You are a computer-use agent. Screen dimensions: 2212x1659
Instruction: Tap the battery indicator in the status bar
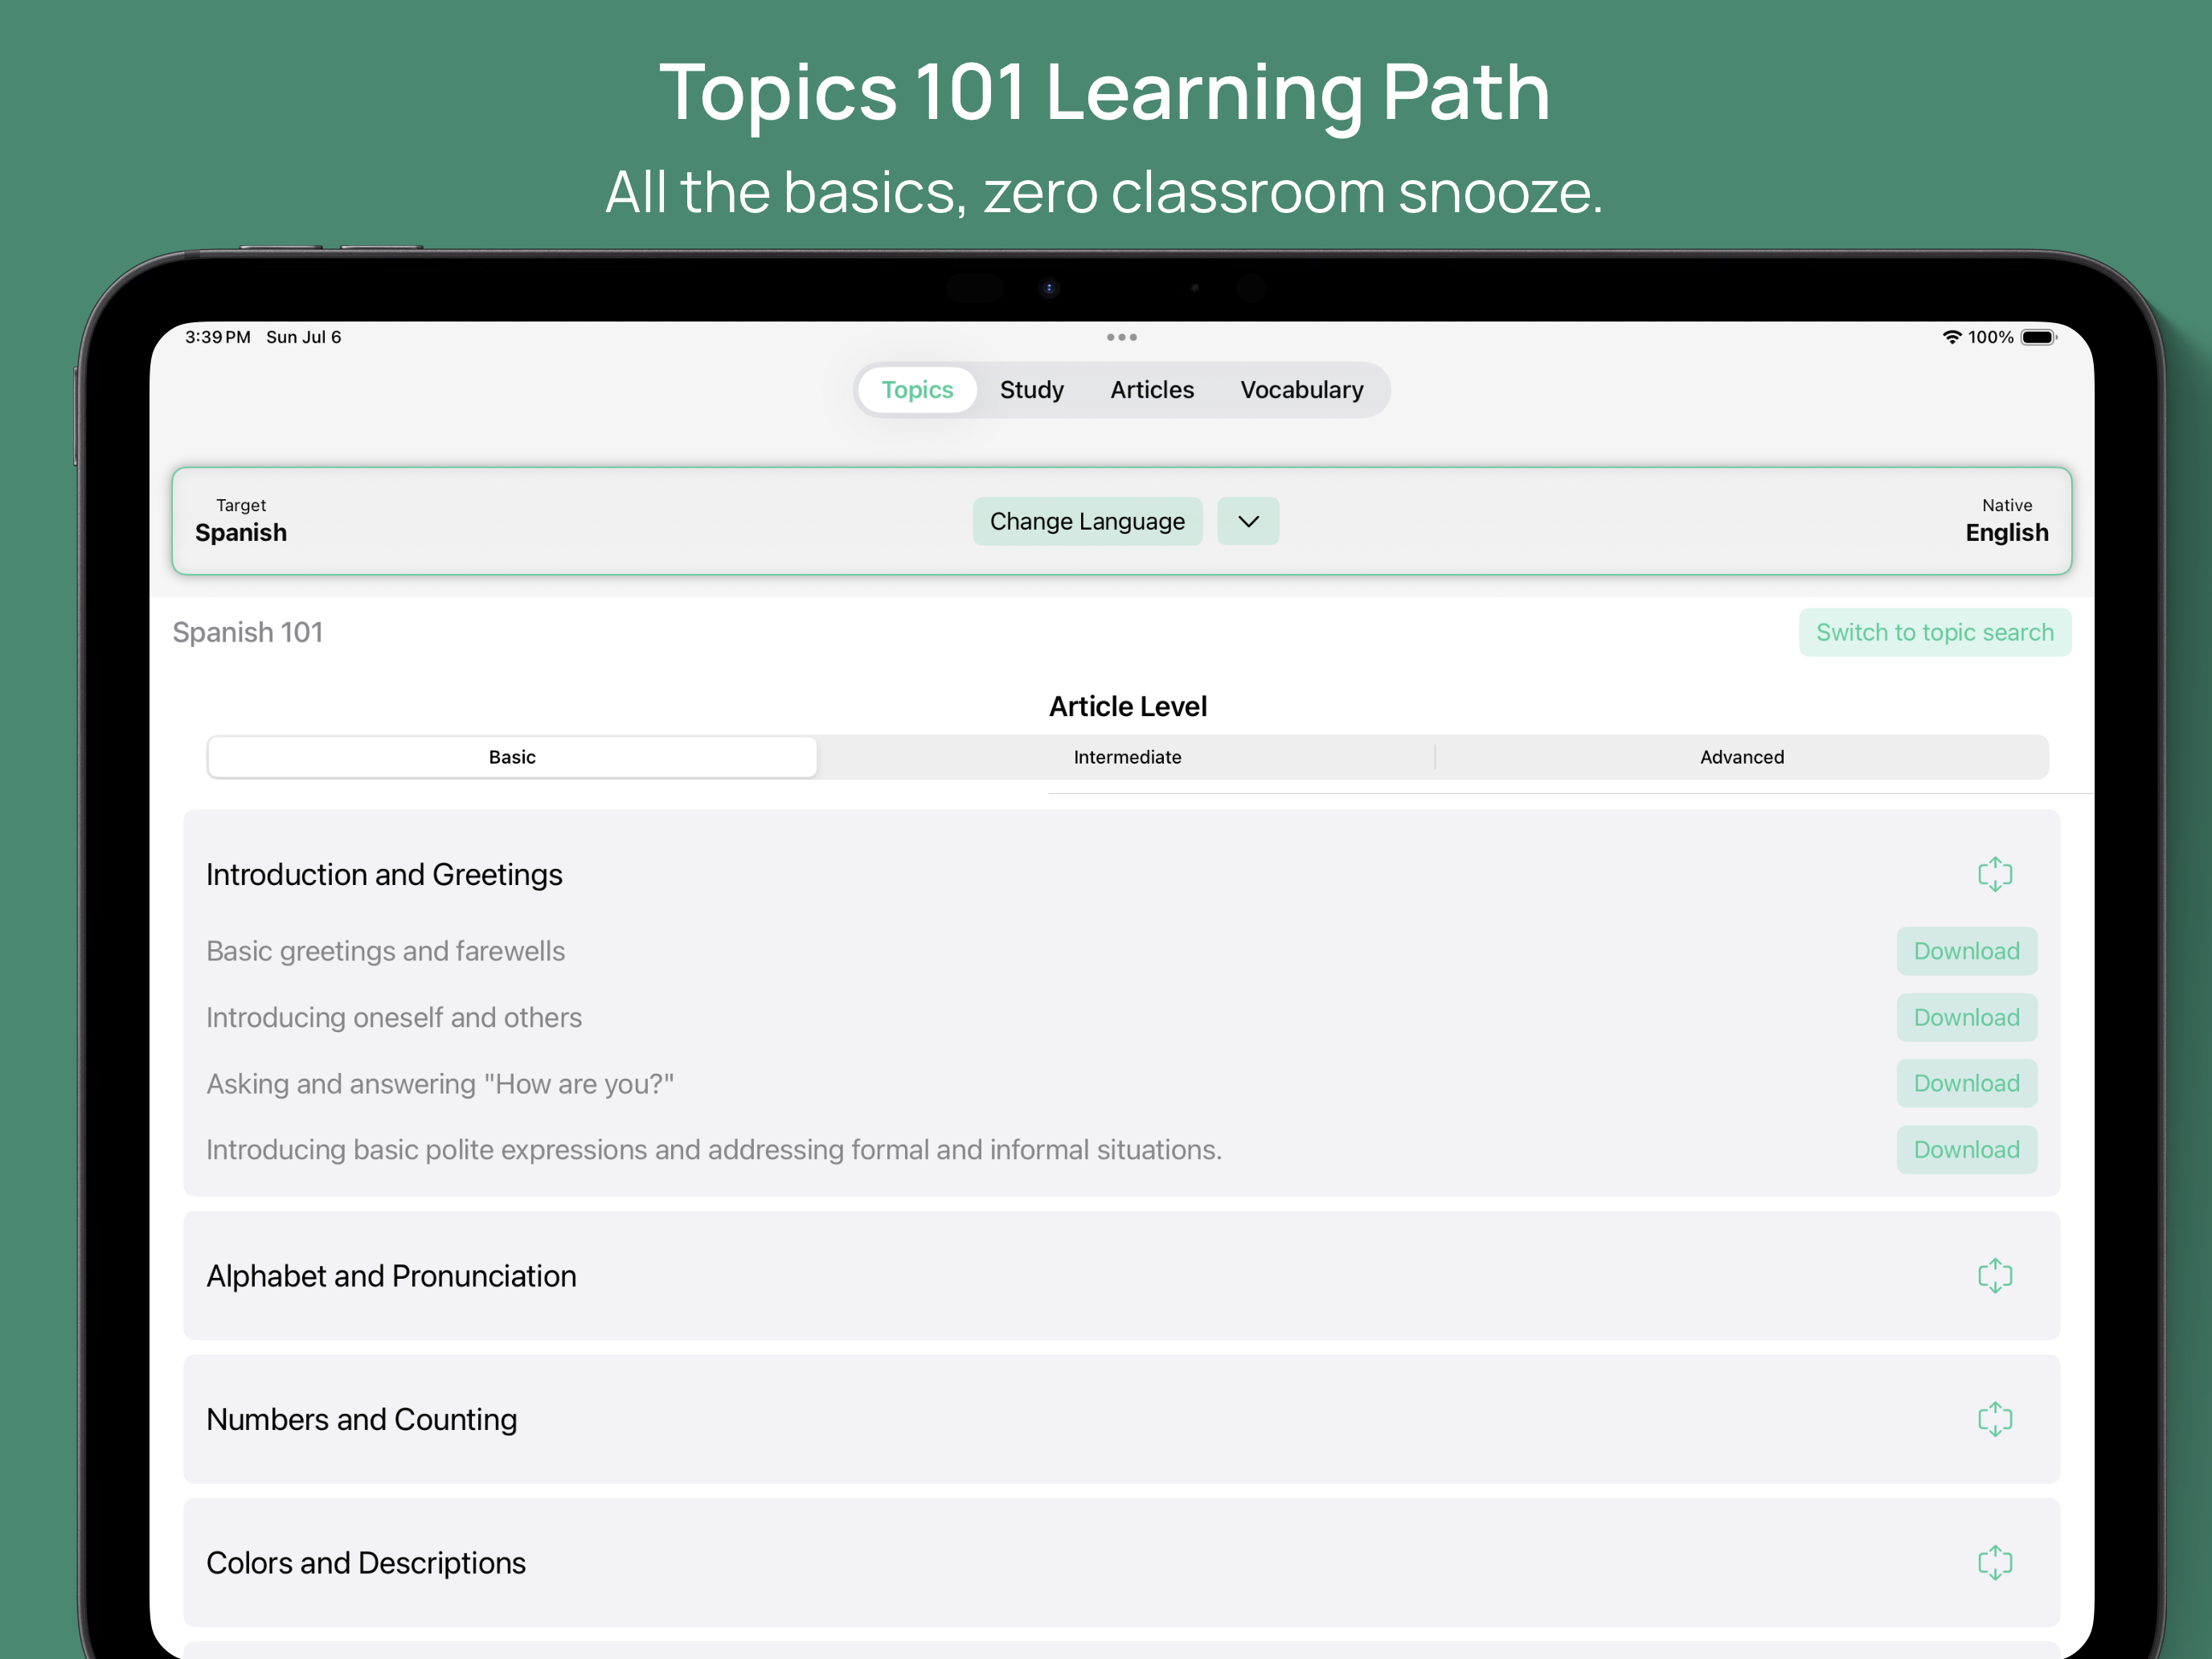point(2041,337)
